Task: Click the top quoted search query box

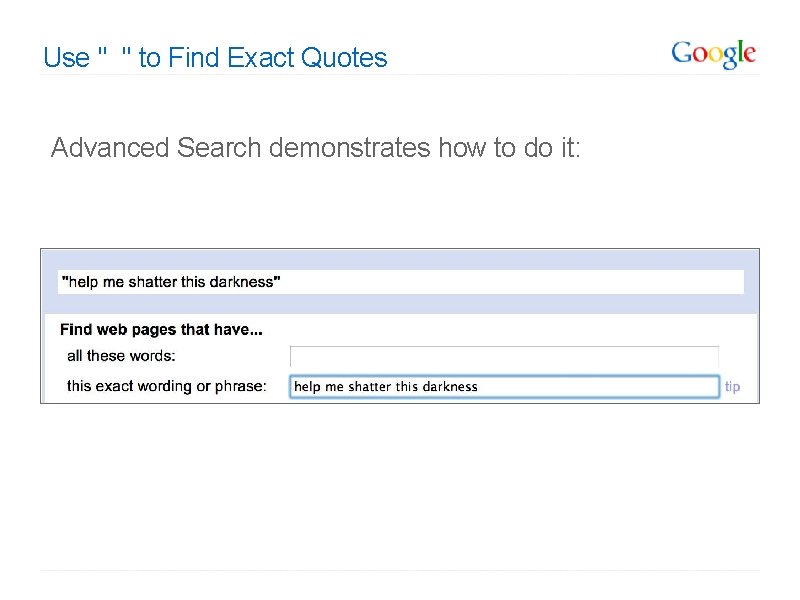Action: (x=400, y=282)
